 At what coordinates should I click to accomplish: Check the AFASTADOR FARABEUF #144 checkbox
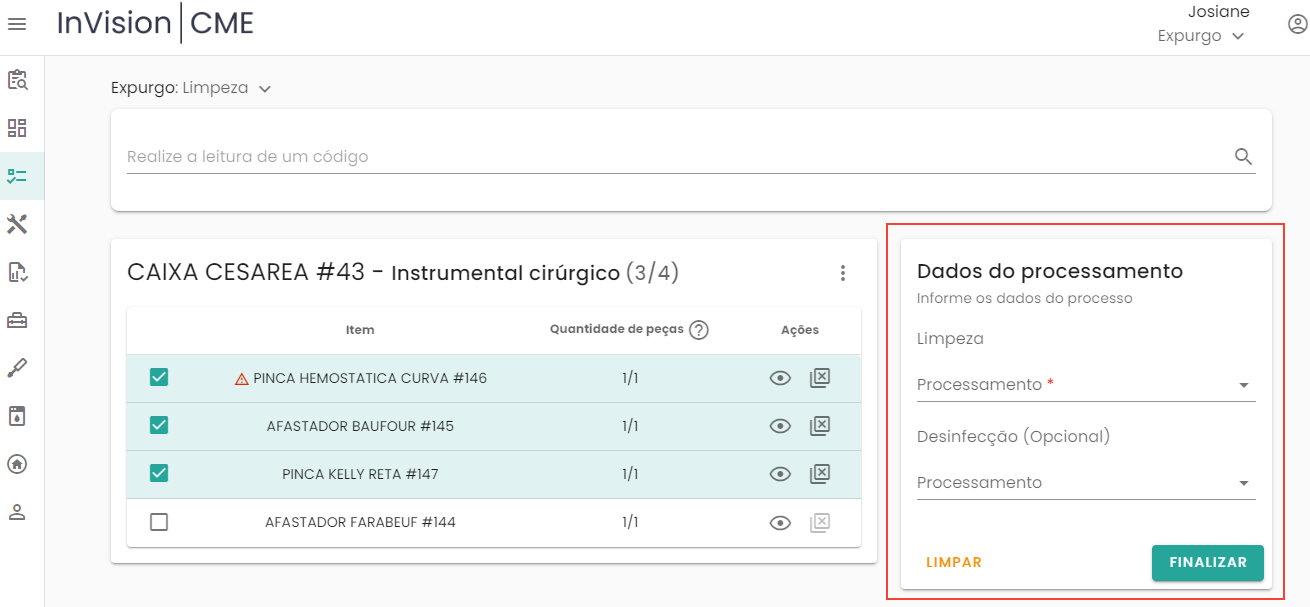pyautogui.click(x=159, y=522)
